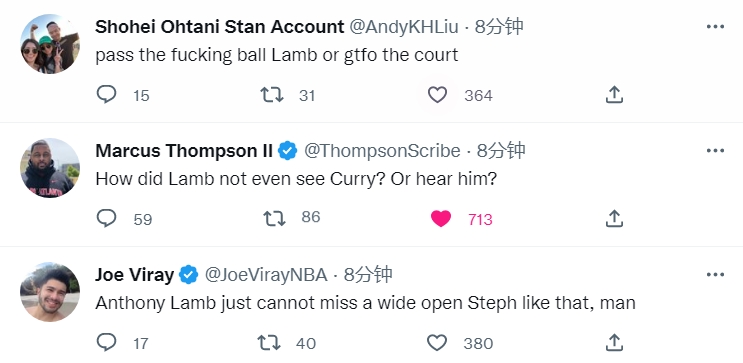Retweet Joe Viray's tweet

(269, 343)
